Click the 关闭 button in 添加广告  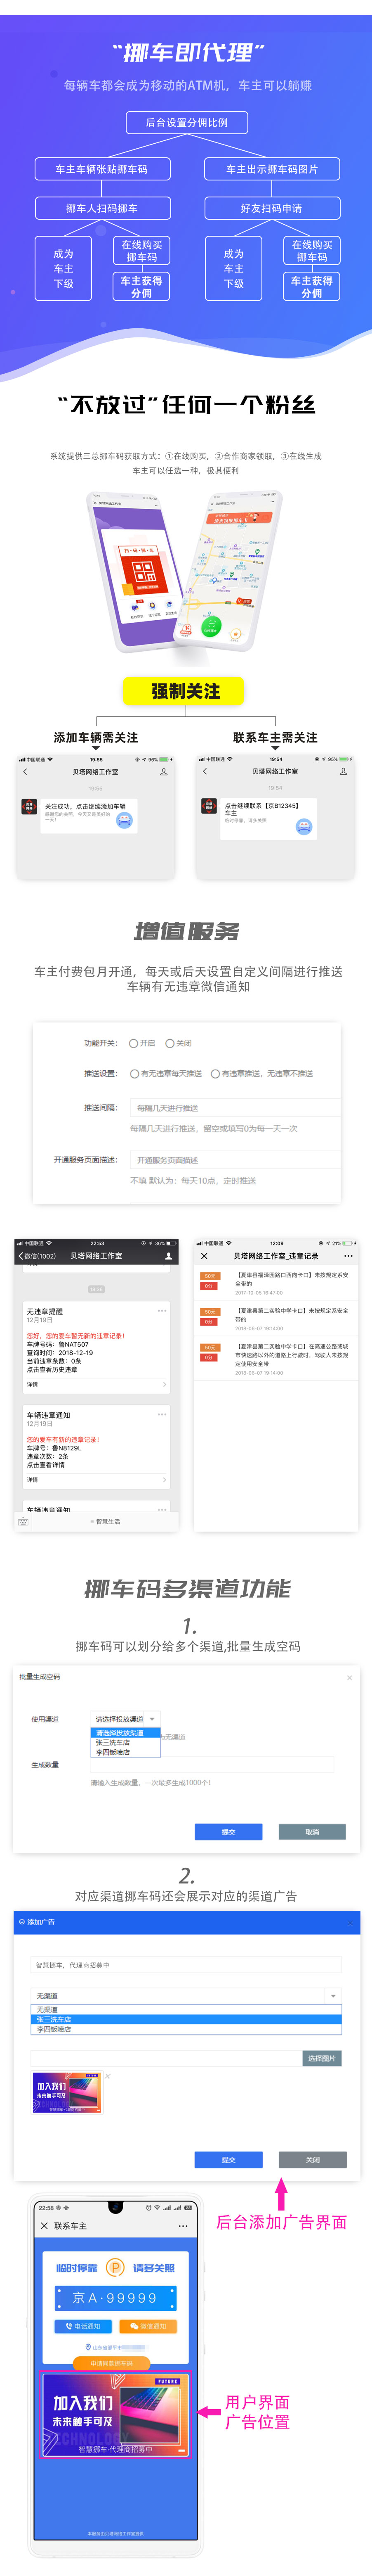[x=312, y=2160]
